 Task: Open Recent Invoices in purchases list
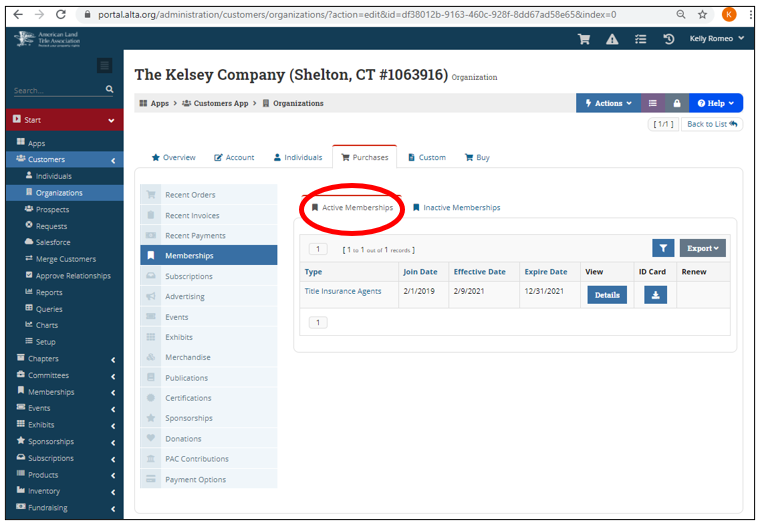coord(209,215)
